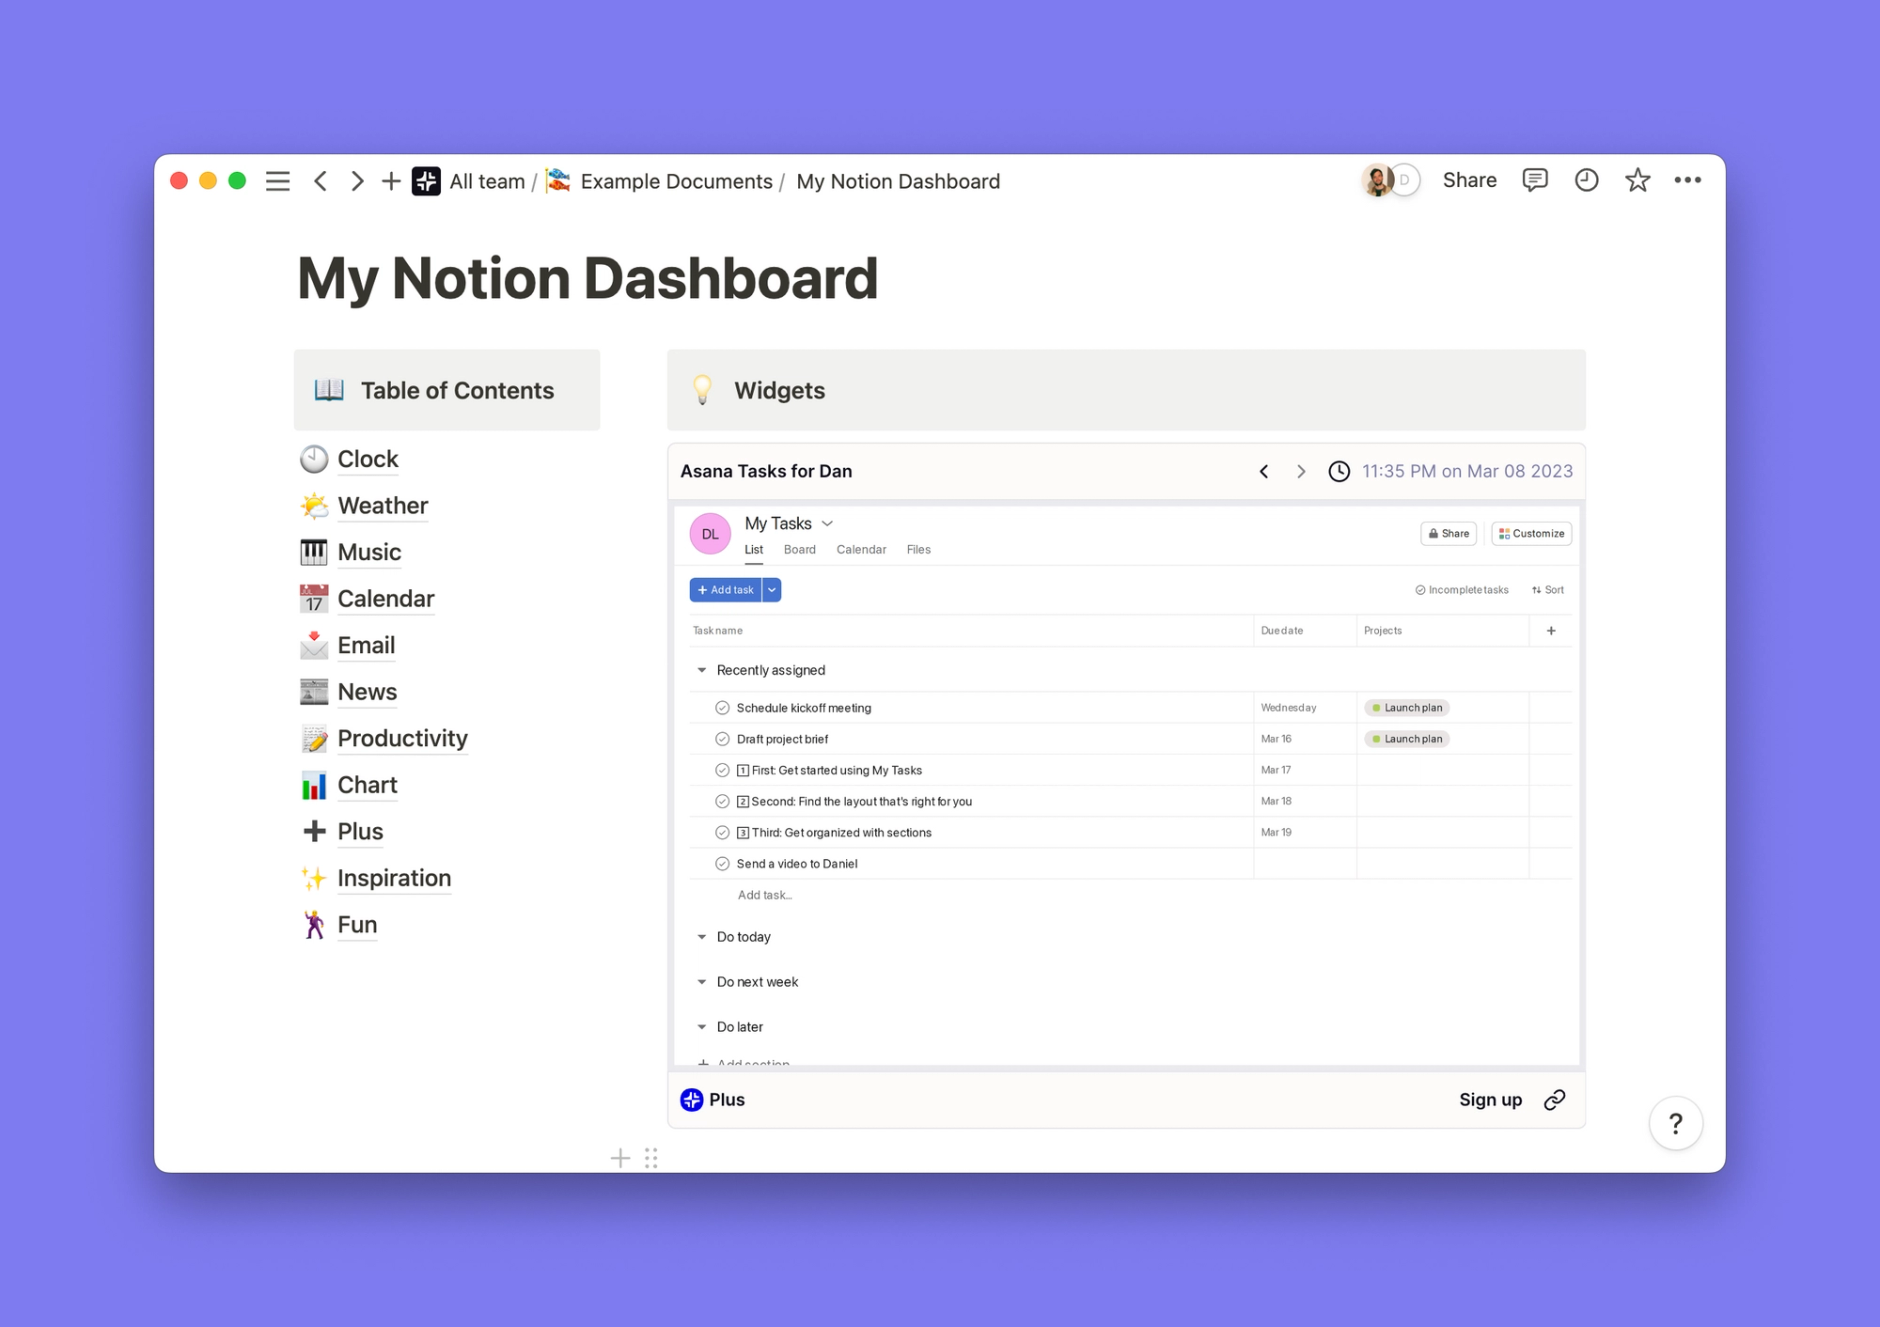Click the blue Add task button
The height and width of the screenshot is (1327, 1880).
click(x=725, y=590)
